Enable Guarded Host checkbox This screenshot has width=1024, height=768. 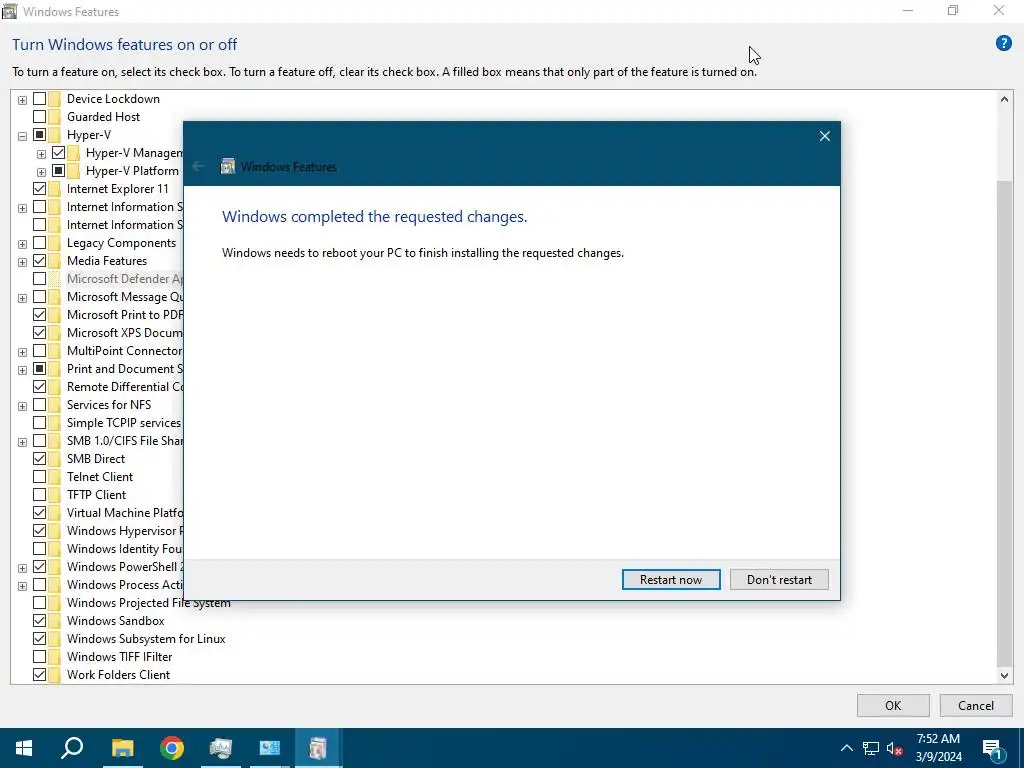(x=39, y=117)
